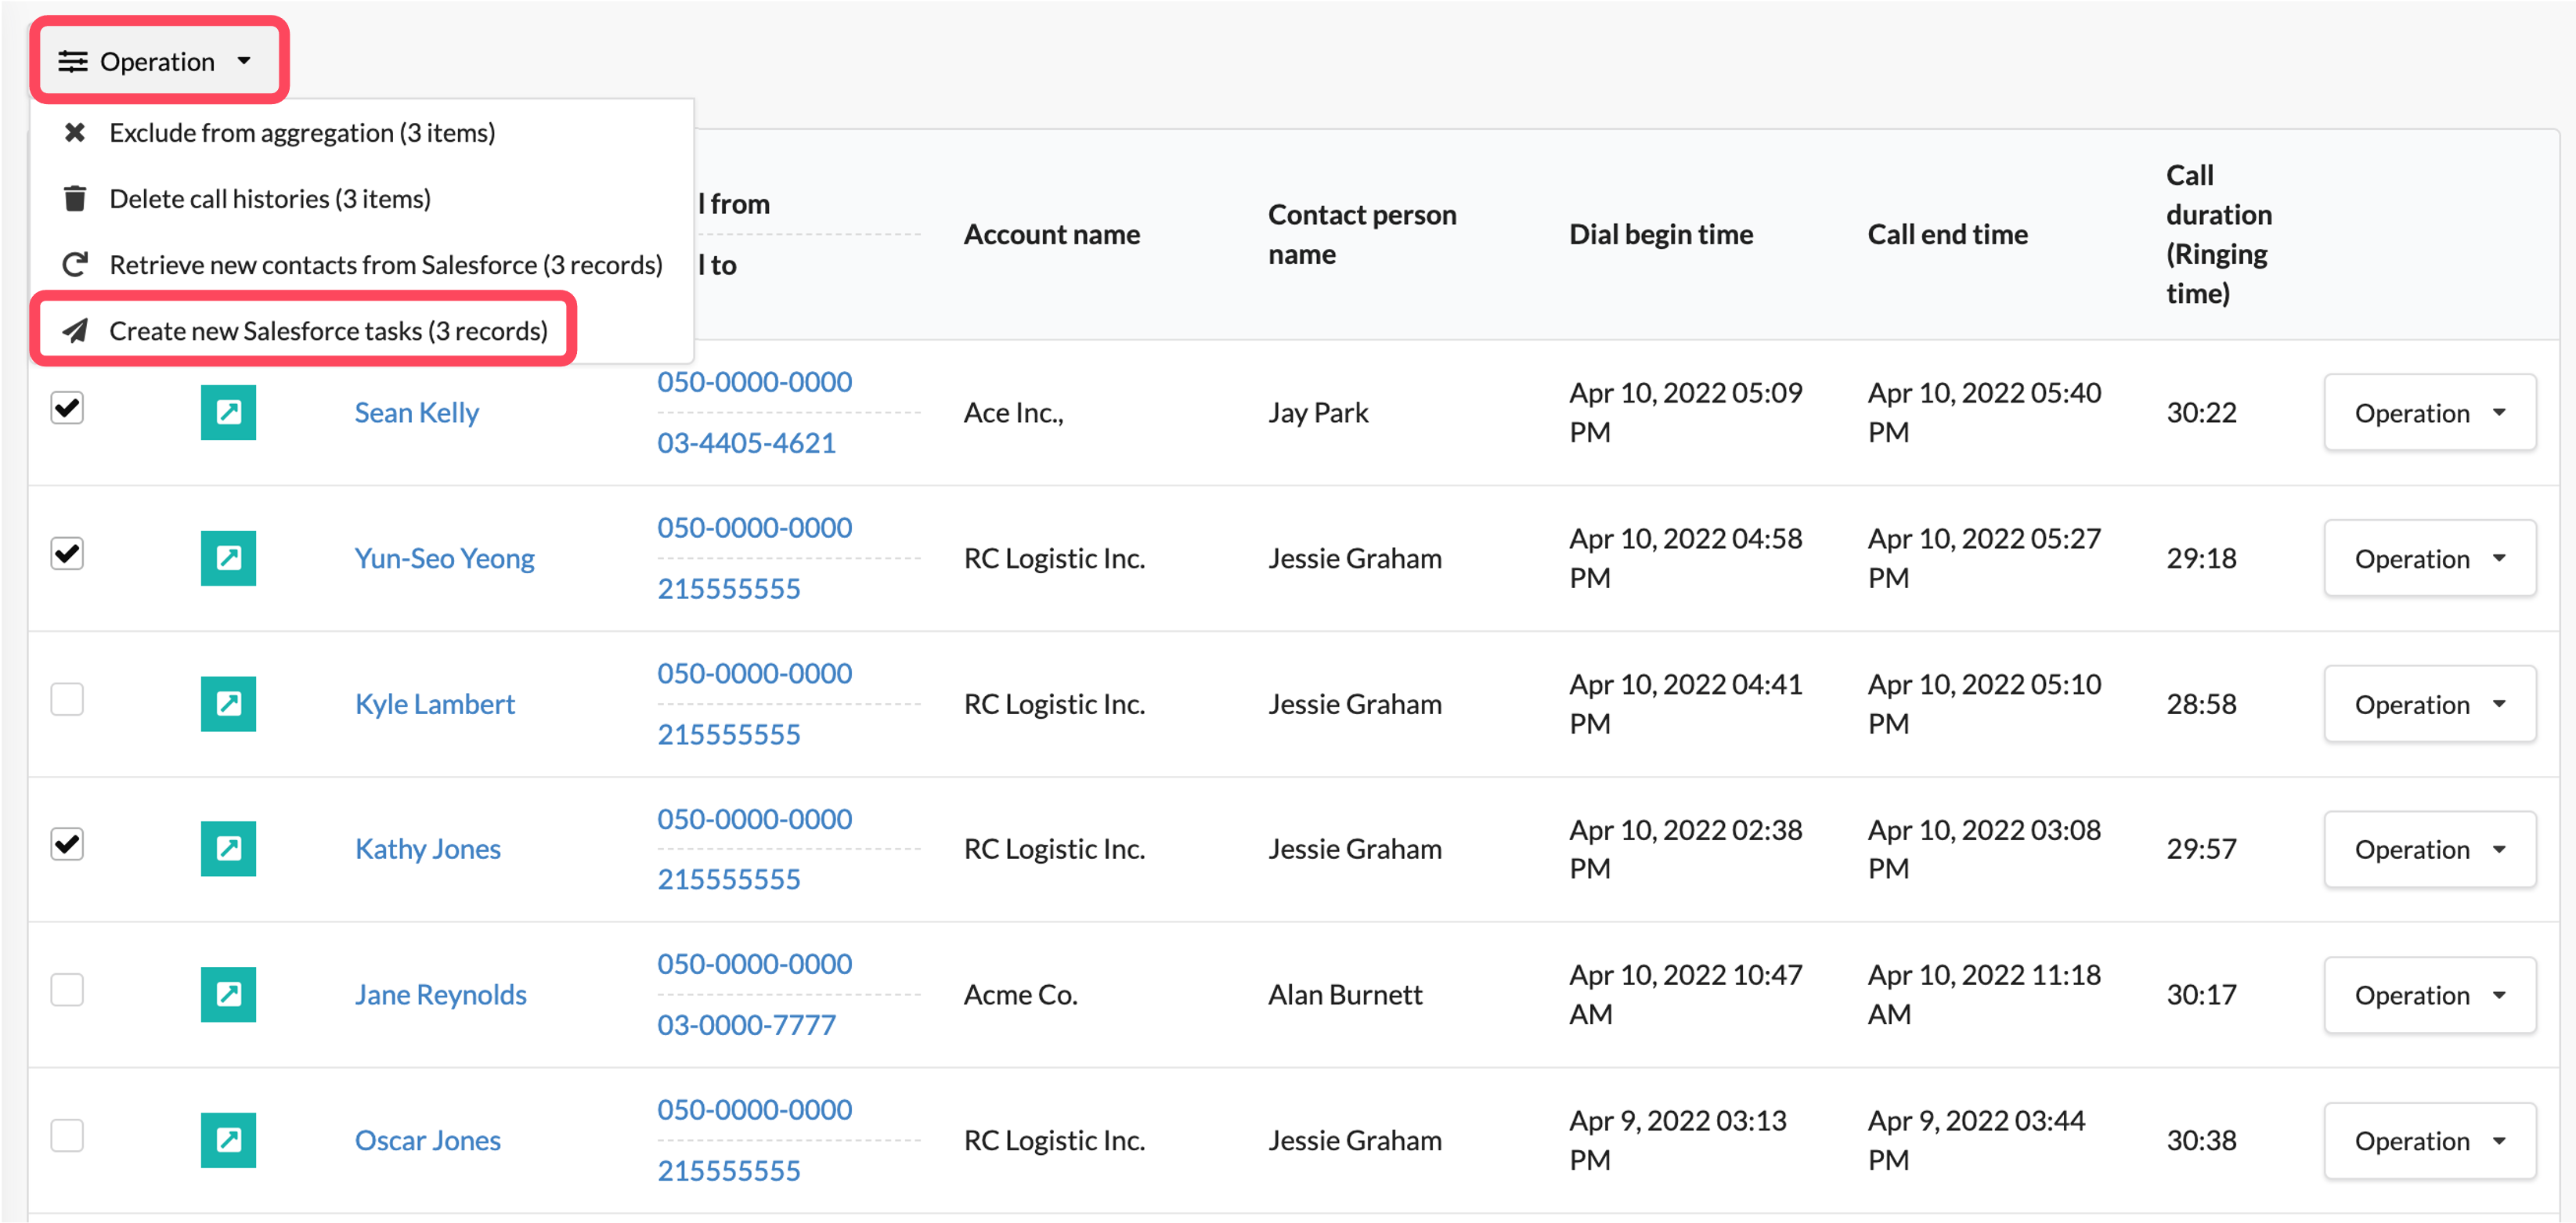2576x1223 pixels.
Task: Click the Account name column header
Action: pos(1052,235)
